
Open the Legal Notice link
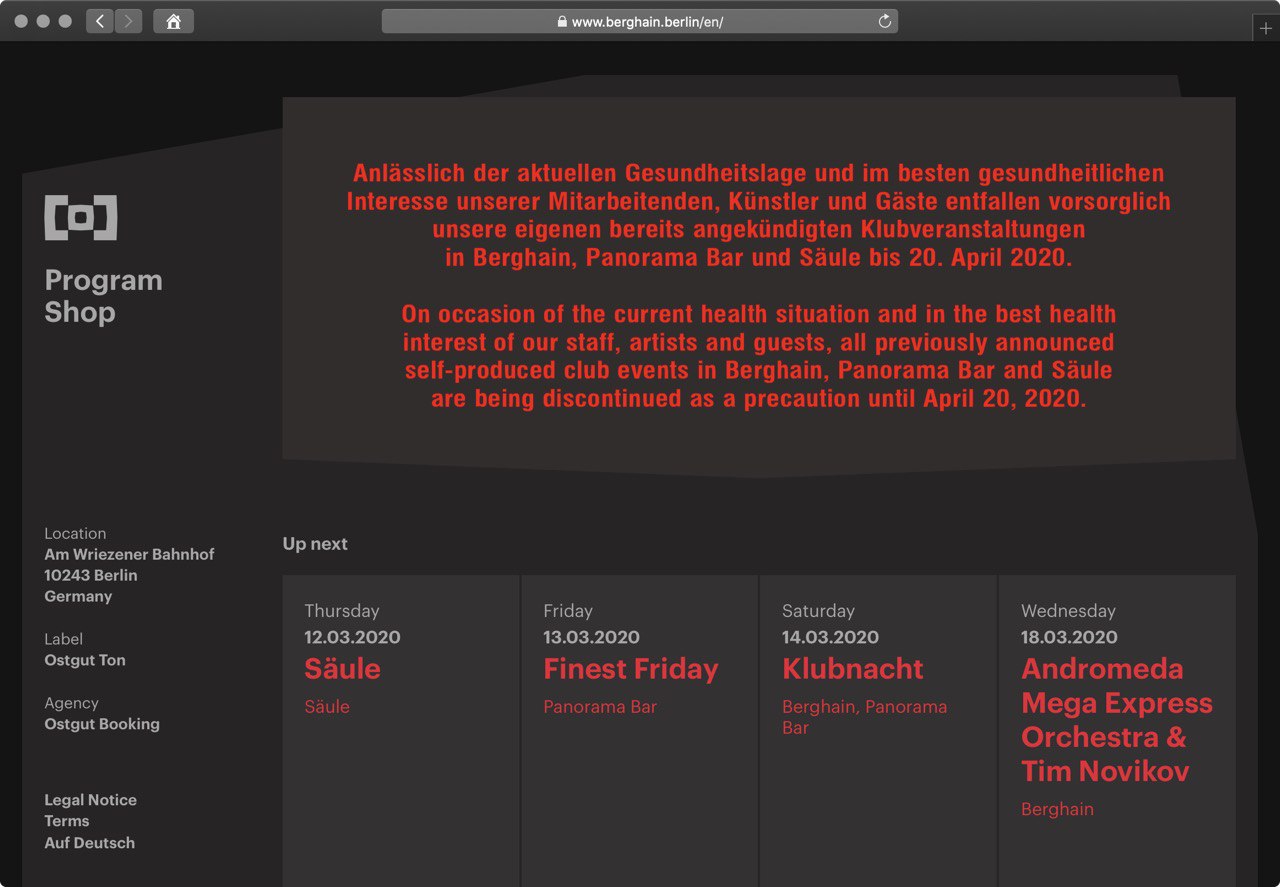(x=91, y=800)
